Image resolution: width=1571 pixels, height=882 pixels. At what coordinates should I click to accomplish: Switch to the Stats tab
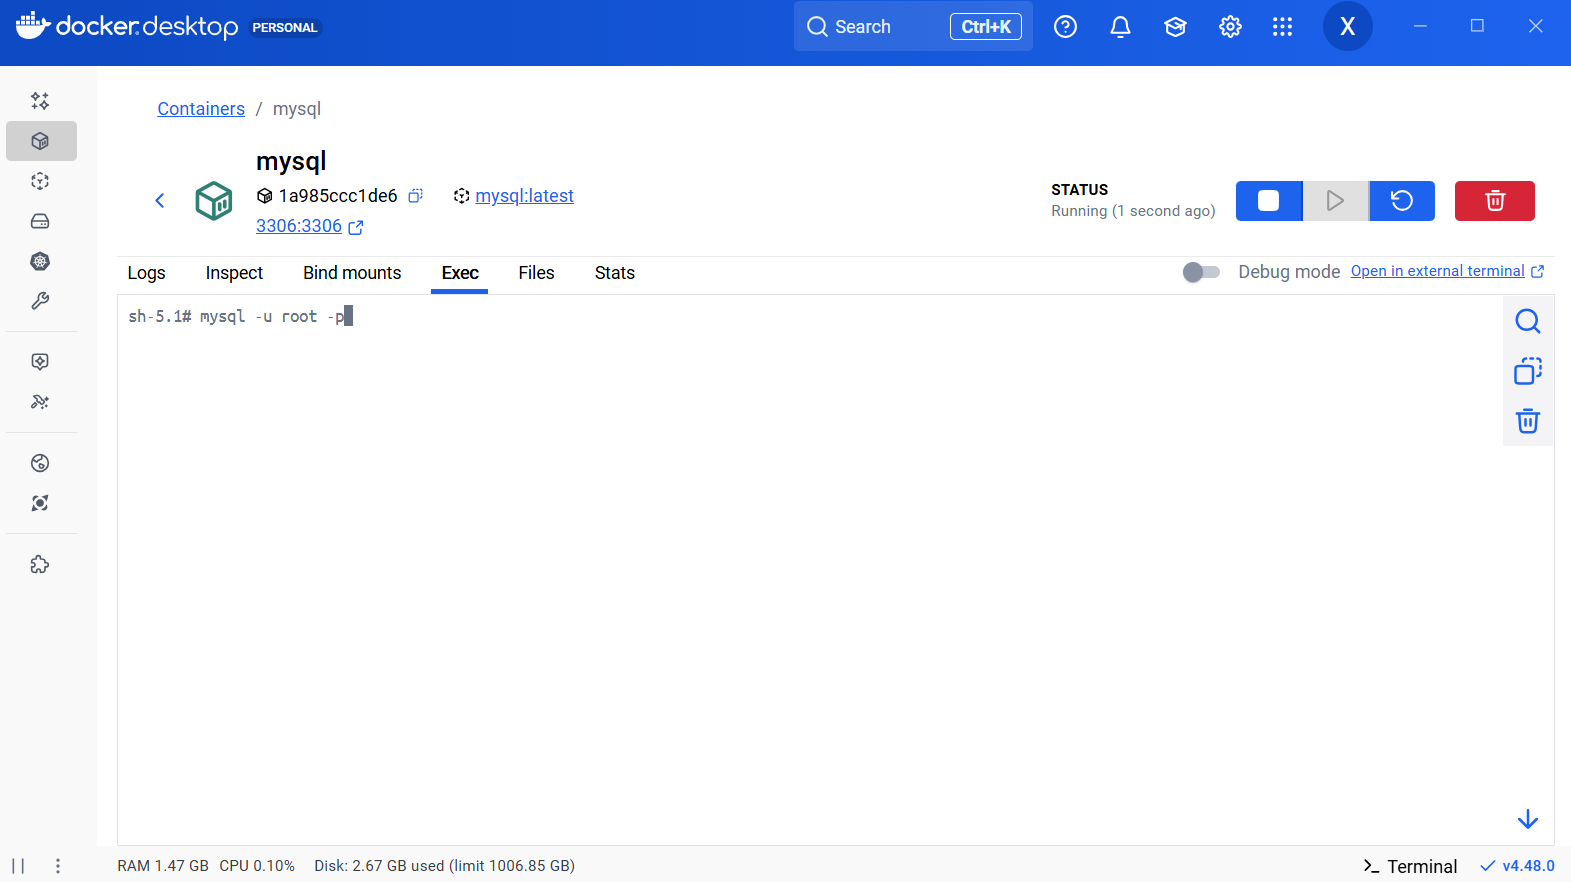point(615,273)
